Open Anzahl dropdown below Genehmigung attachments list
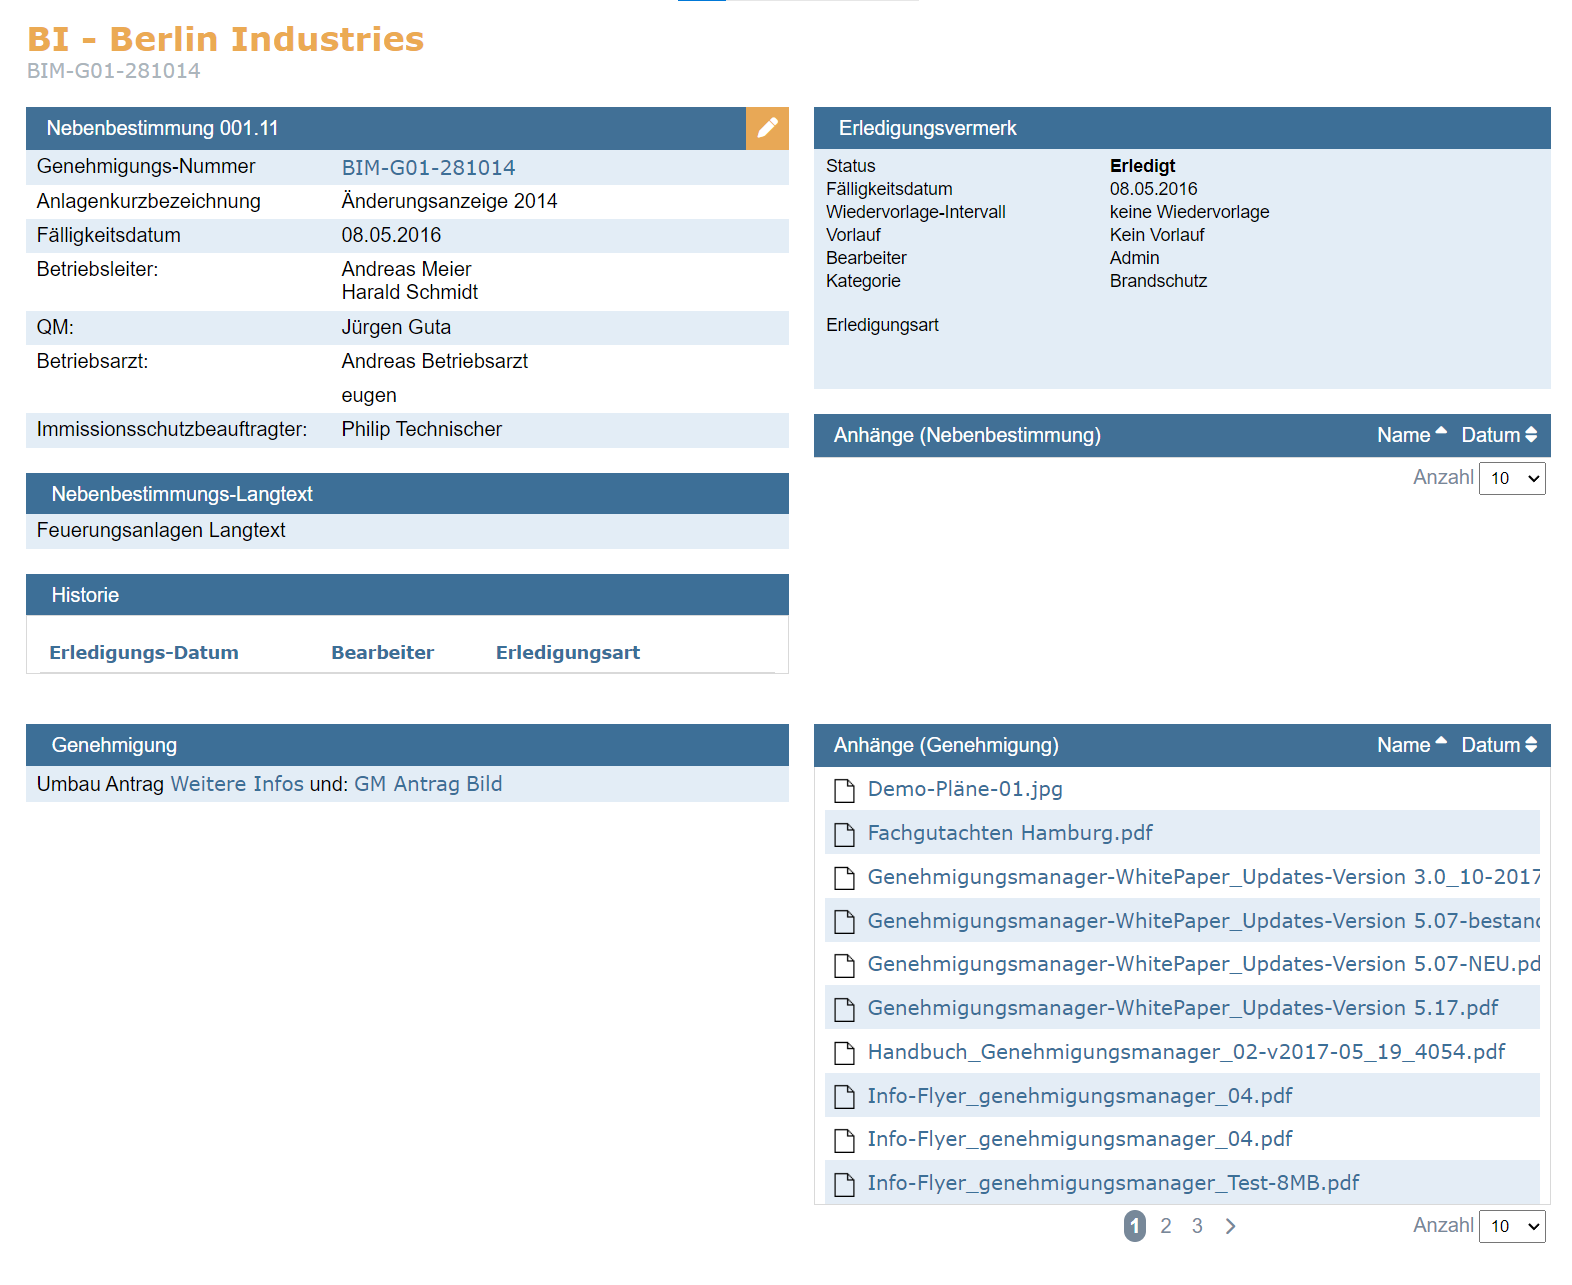The width and height of the screenshot is (1572, 1285). point(1512,1226)
